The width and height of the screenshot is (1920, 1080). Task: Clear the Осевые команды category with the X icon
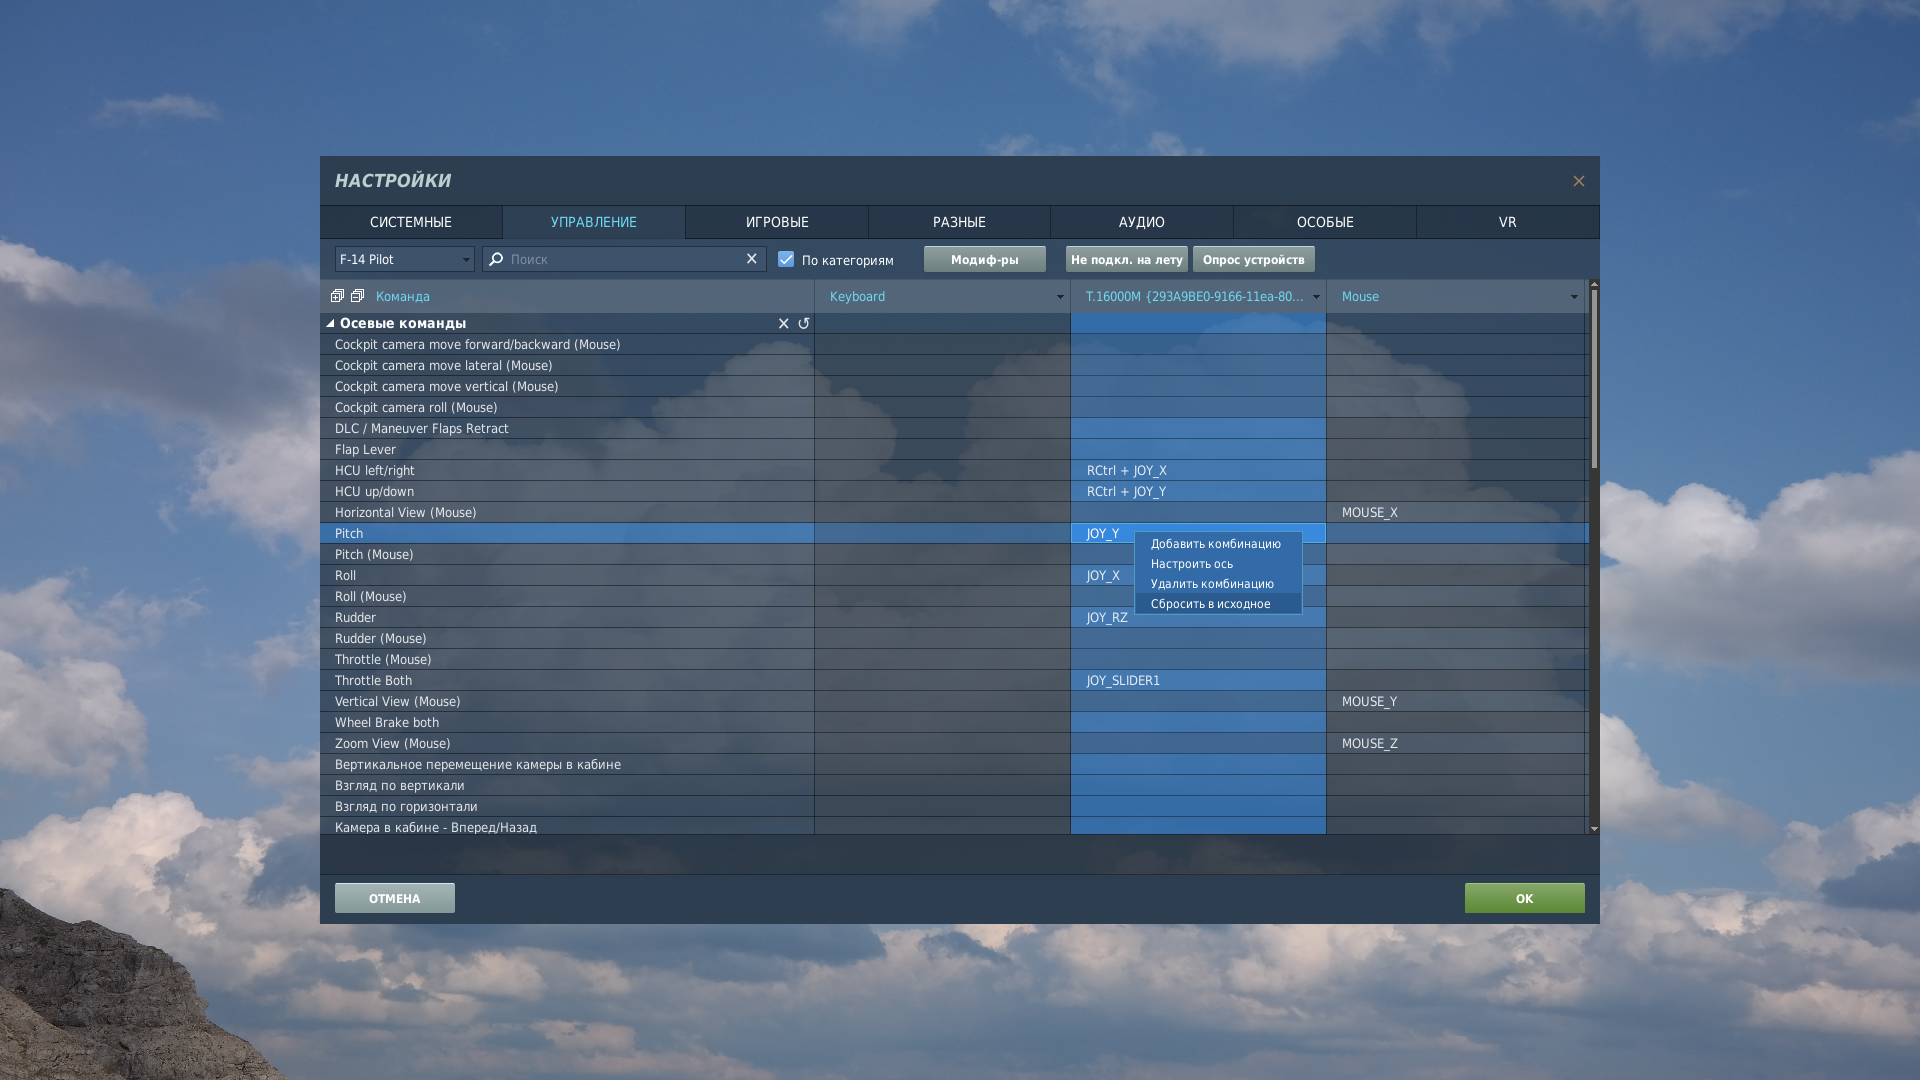(x=784, y=323)
